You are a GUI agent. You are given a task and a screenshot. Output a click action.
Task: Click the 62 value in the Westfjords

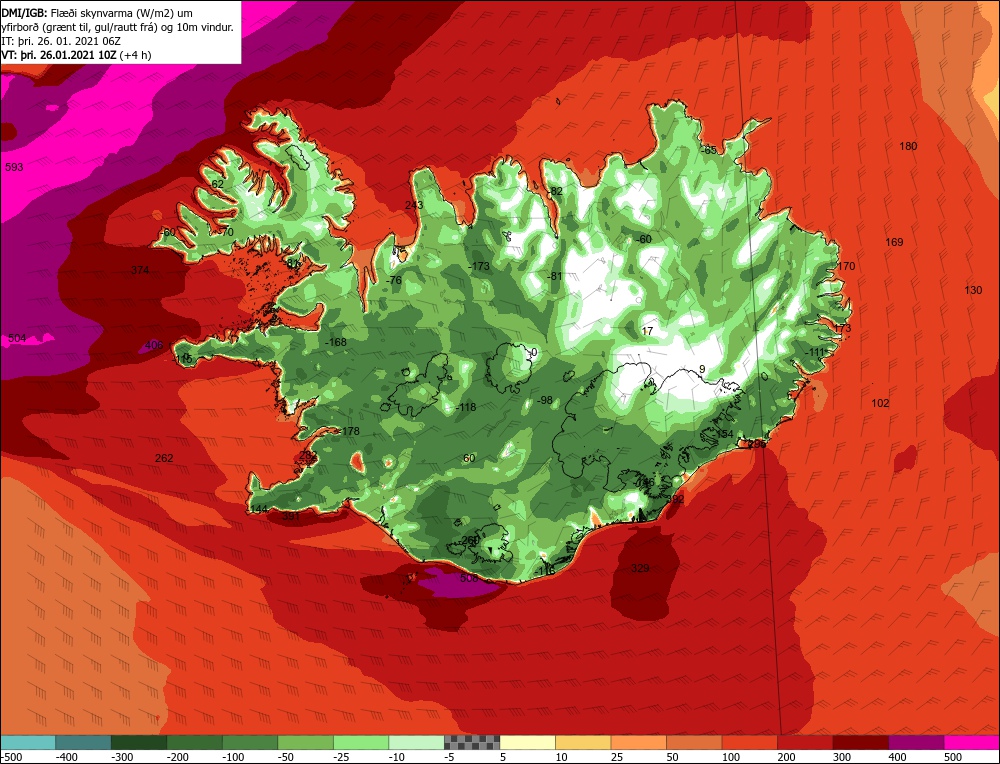click(217, 184)
